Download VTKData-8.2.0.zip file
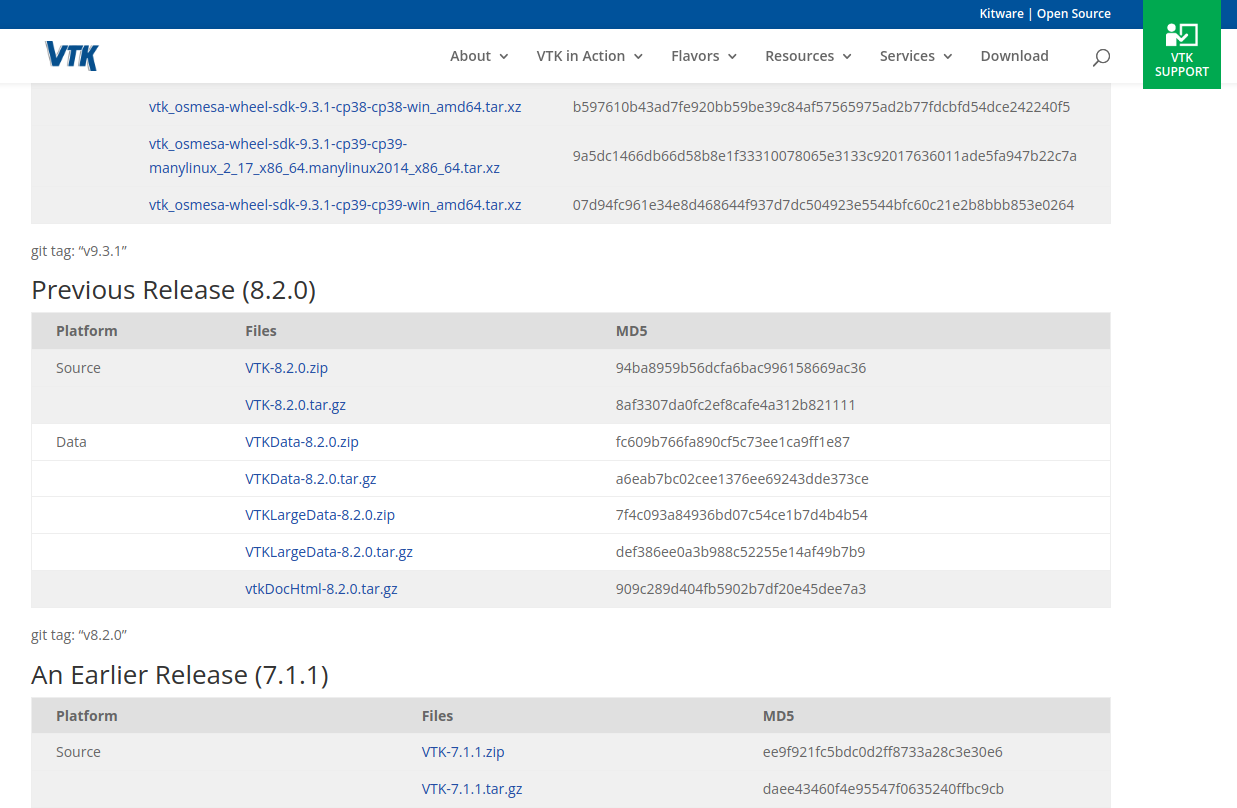 (302, 441)
